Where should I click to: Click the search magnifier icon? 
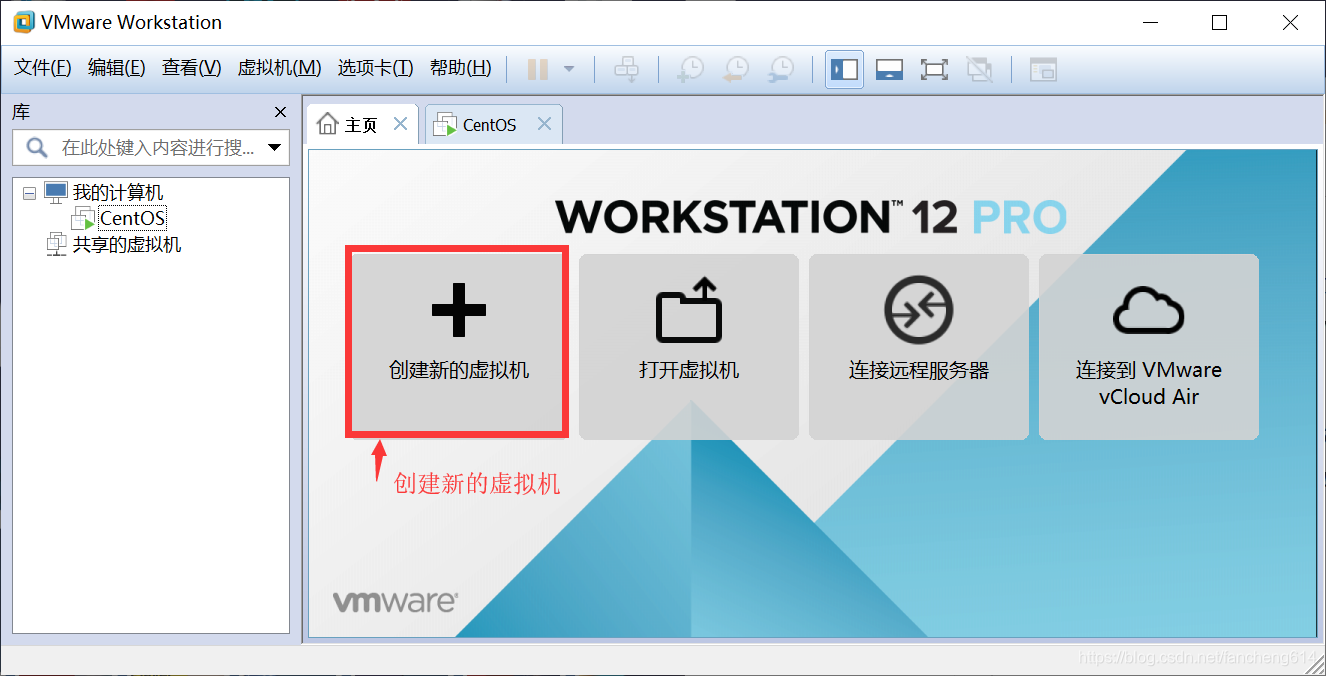point(37,148)
